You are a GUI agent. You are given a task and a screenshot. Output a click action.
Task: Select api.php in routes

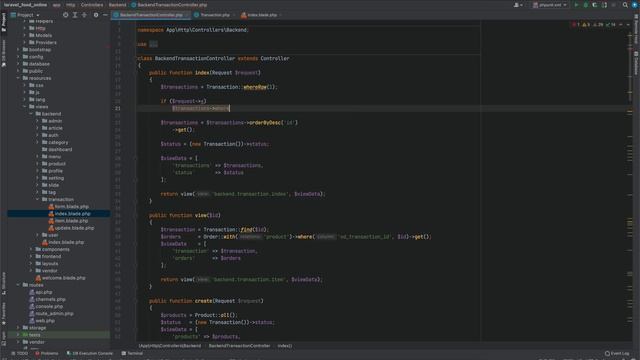click(x=40, y=292)
